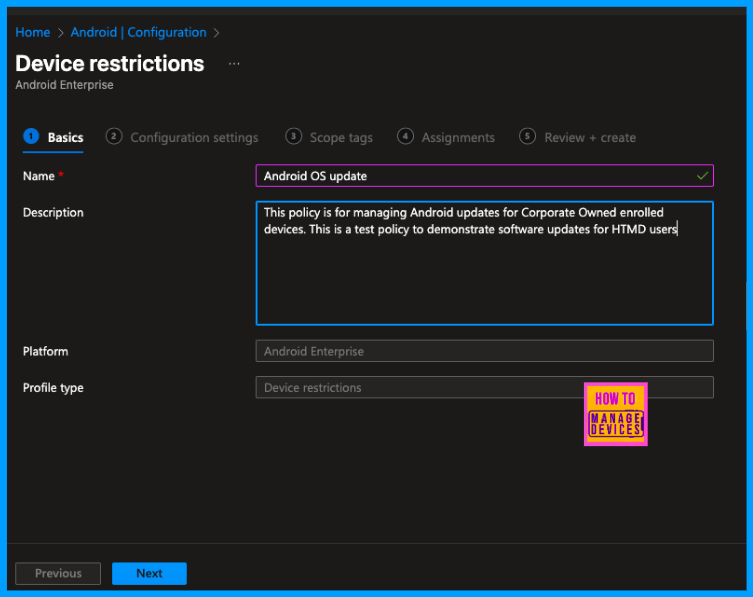Click the step 1 circle icon
The height and width of the screenshot is (597, 753).
coord(31,136)
